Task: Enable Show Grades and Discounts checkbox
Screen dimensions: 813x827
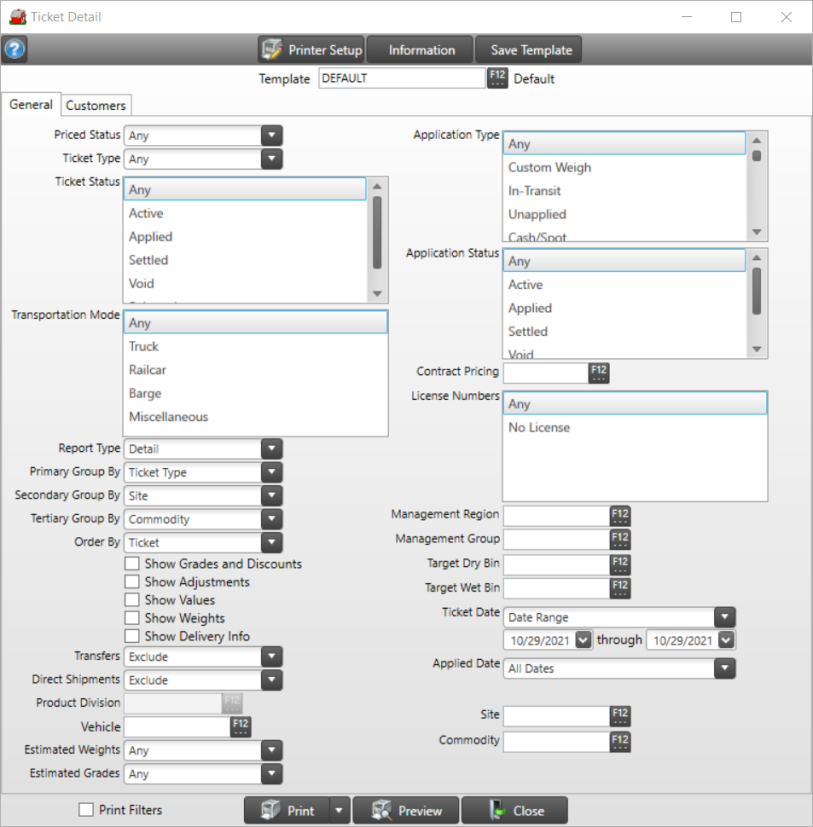Action: tap(132, 564)
